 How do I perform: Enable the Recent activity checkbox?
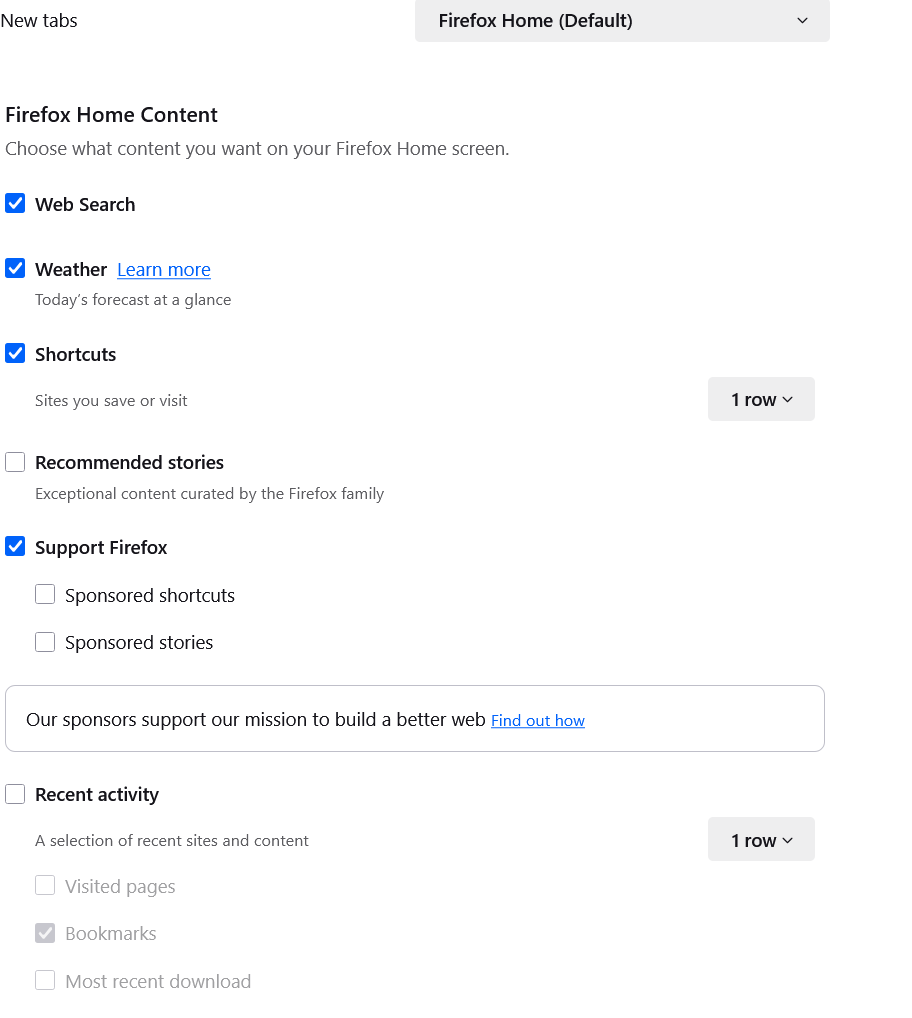(x=15, y=794)
